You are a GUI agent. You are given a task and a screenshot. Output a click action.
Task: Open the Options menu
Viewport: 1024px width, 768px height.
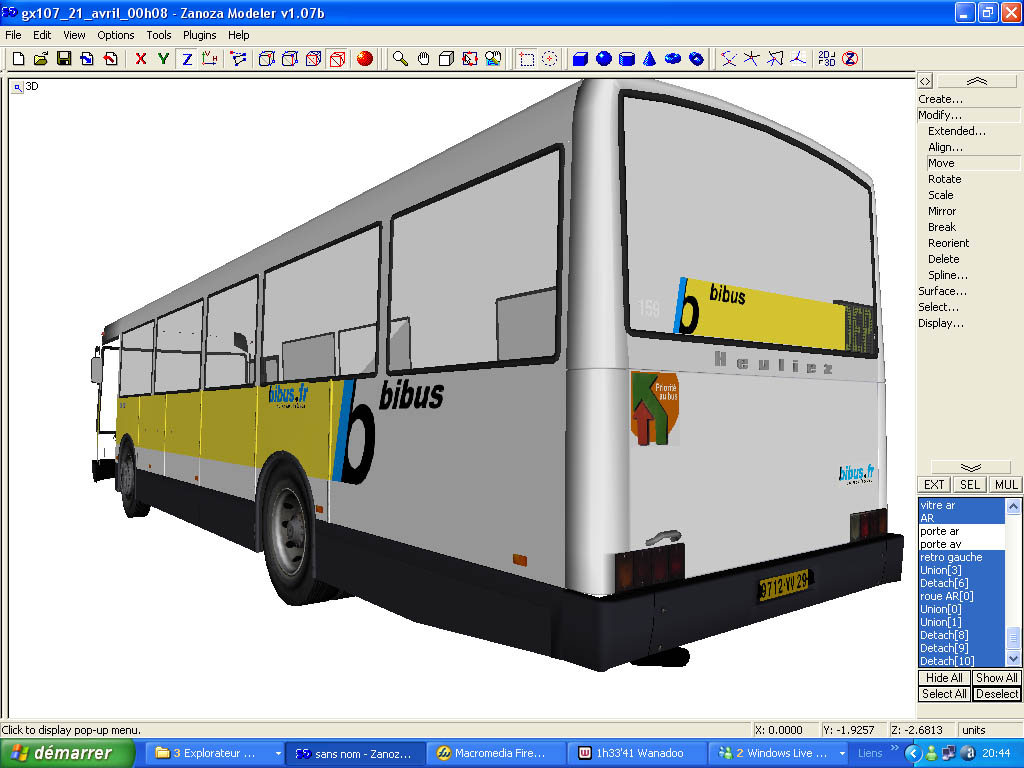tap(116, 35)
